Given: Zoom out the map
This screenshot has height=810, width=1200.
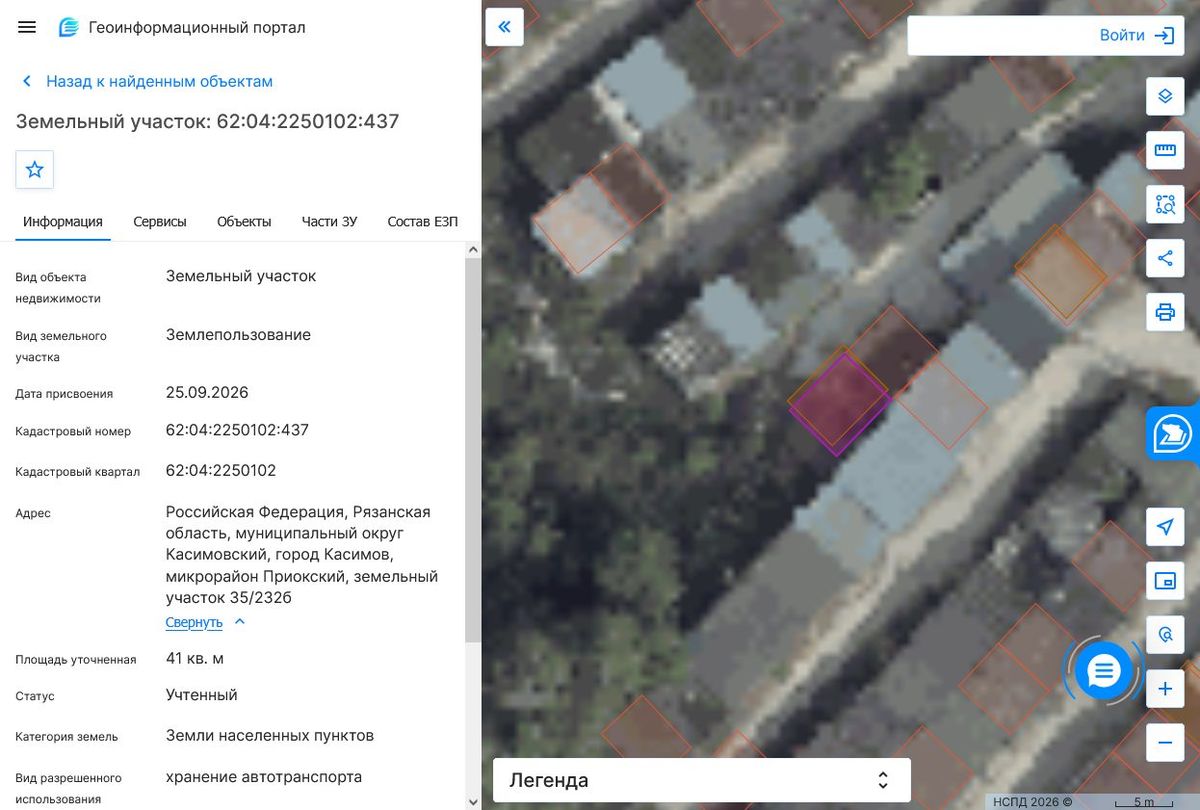Looking at the screenshot, I should pos(1165,743).
